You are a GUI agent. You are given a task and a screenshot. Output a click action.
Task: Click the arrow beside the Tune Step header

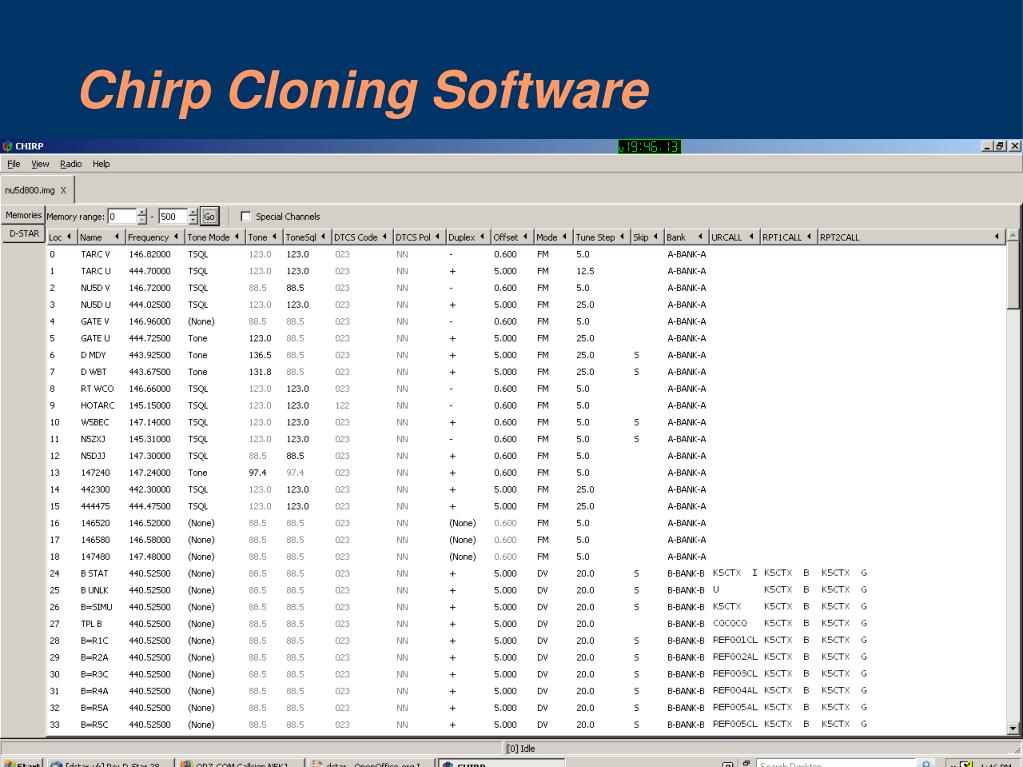point(622,237)
